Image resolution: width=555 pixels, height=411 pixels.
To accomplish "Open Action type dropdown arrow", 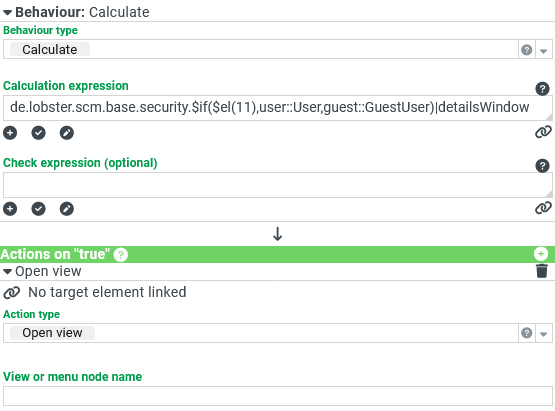I will [x=544, y=333].
